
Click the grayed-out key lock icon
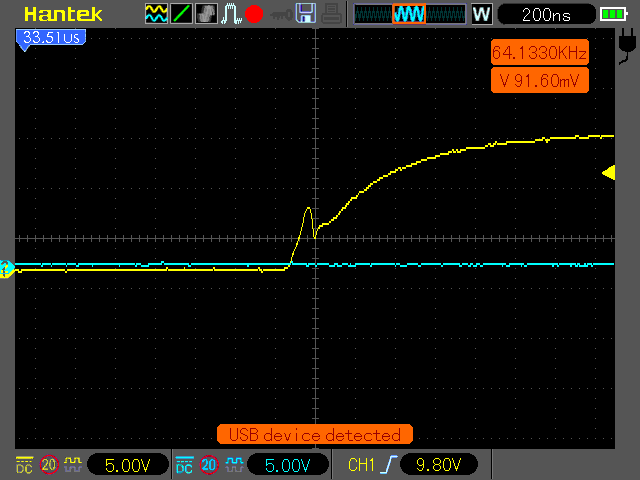281,15
